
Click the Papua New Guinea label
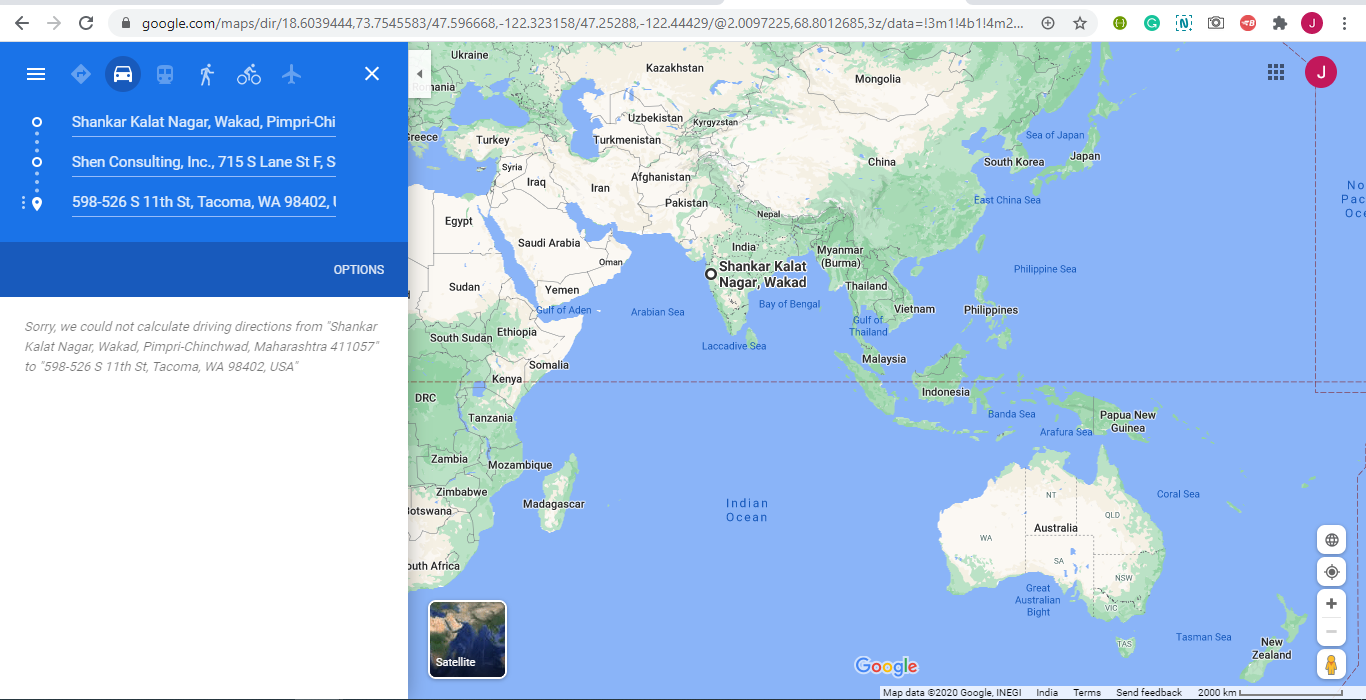click(x=1128, y=421)
